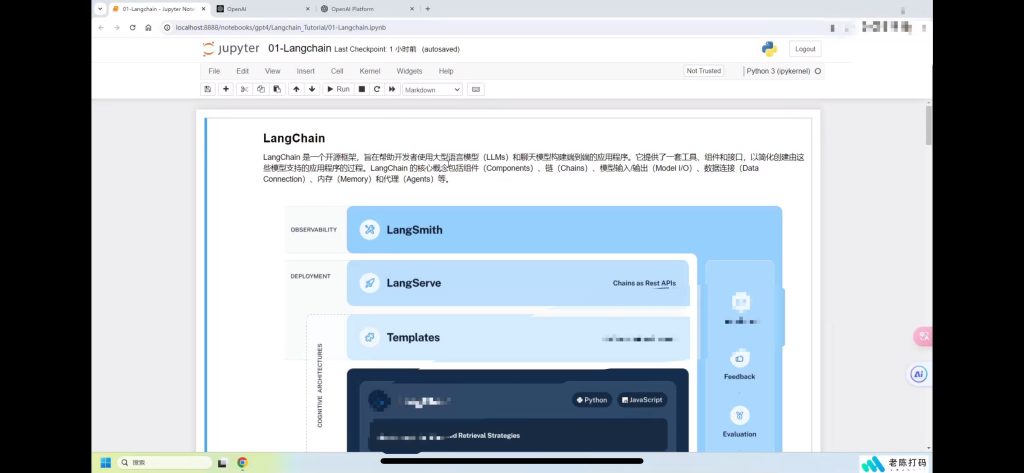The image size is (1024, 473).
Task: Open the Widgets menu
Action: coord(409,71)
